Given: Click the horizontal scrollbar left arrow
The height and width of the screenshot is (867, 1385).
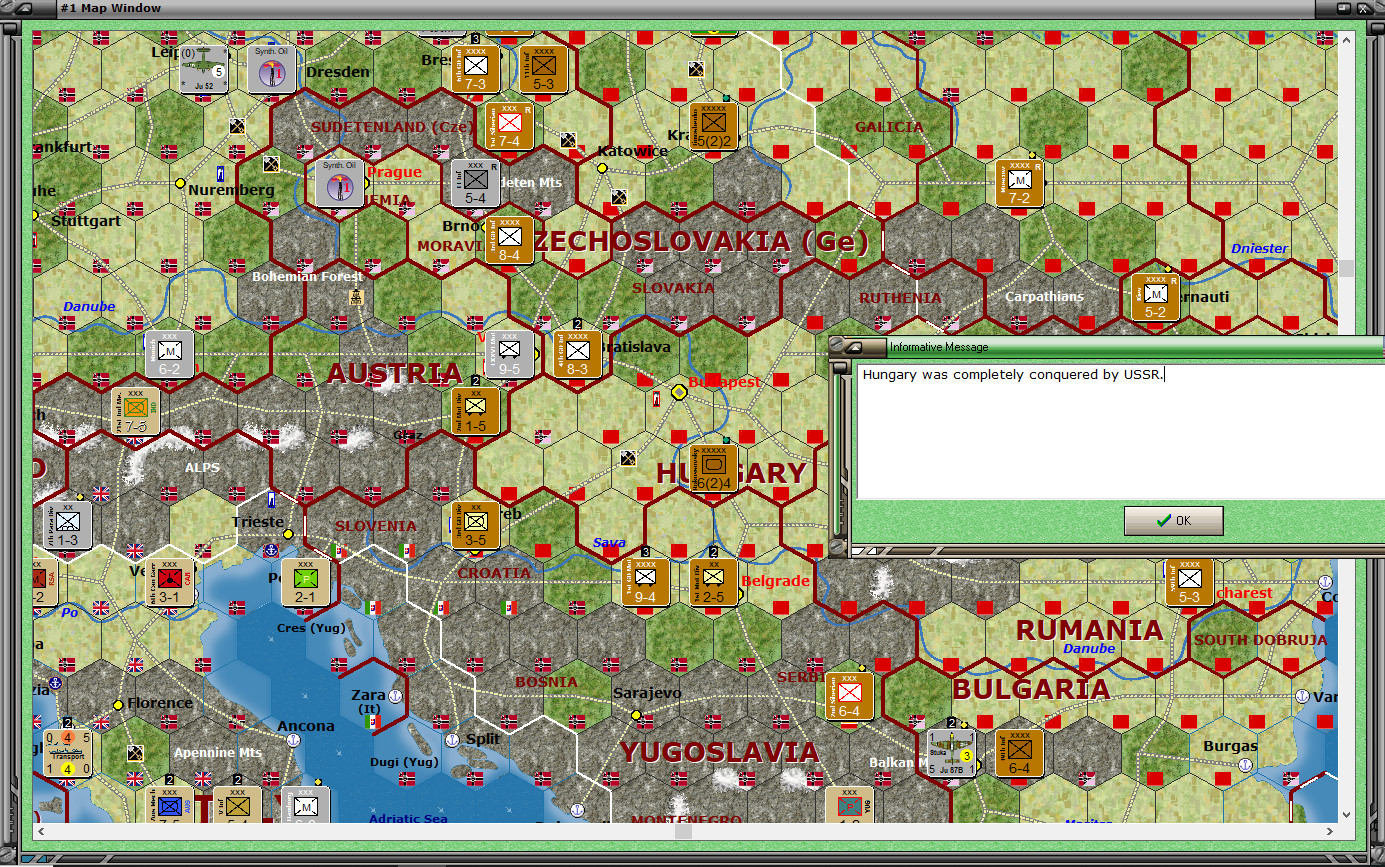Looking at the screenshot, I should 39,830.
